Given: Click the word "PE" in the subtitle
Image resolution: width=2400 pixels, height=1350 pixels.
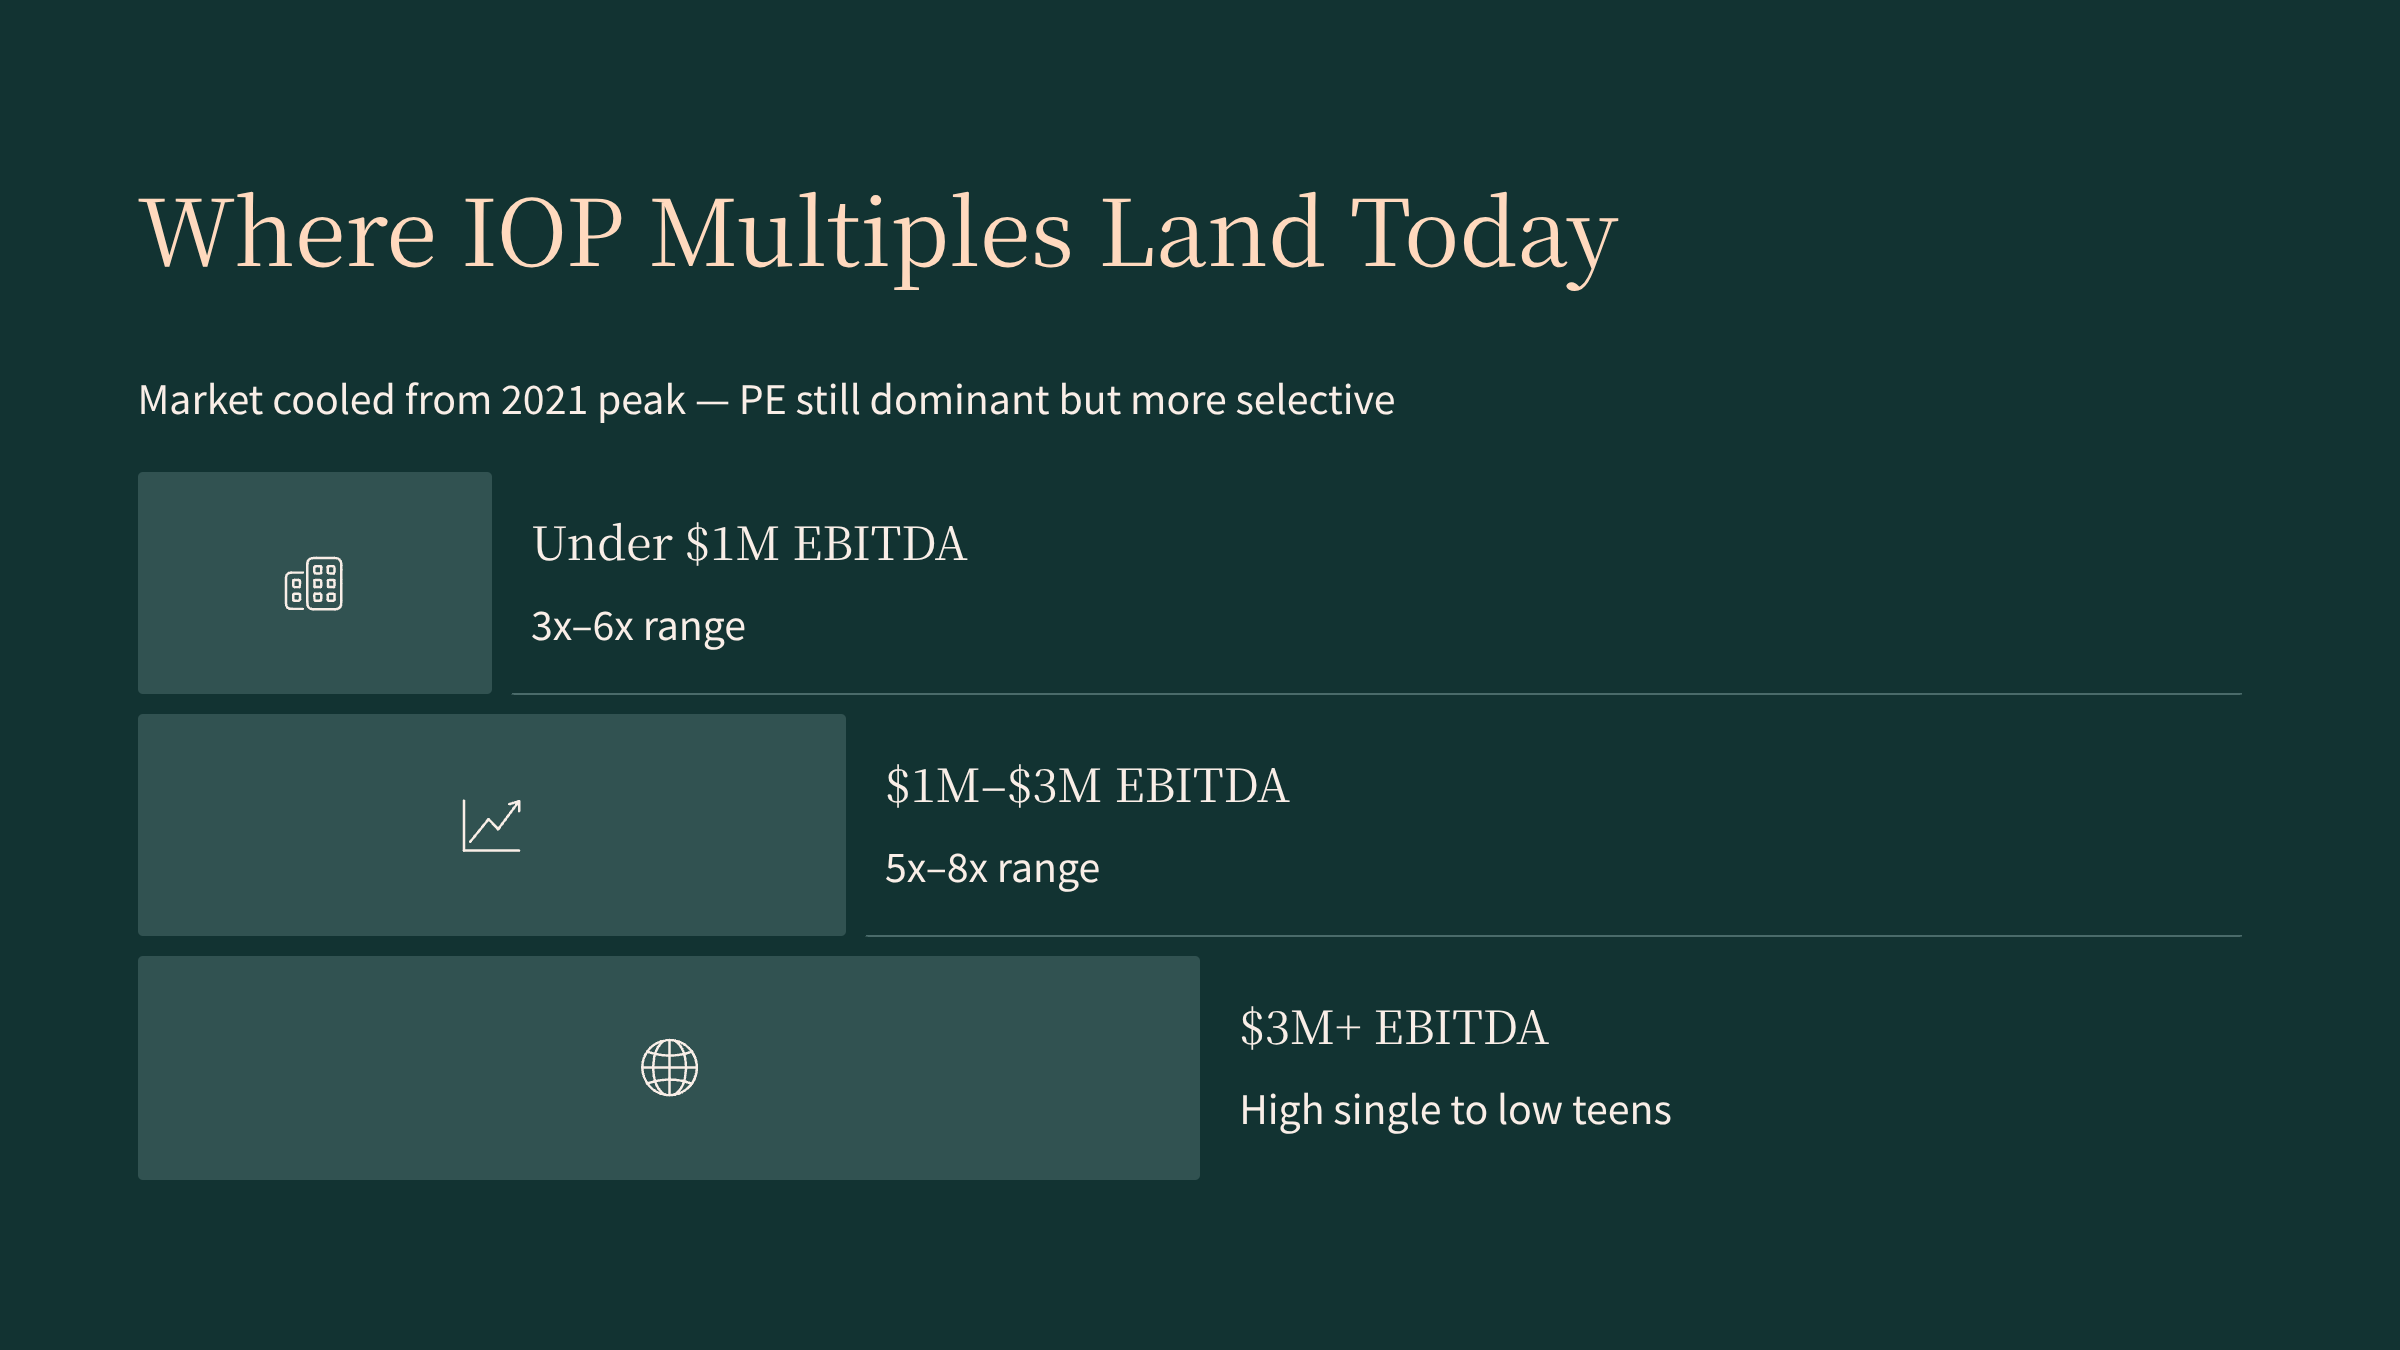Looking at the screenshot, I should [x=762, y=400].
